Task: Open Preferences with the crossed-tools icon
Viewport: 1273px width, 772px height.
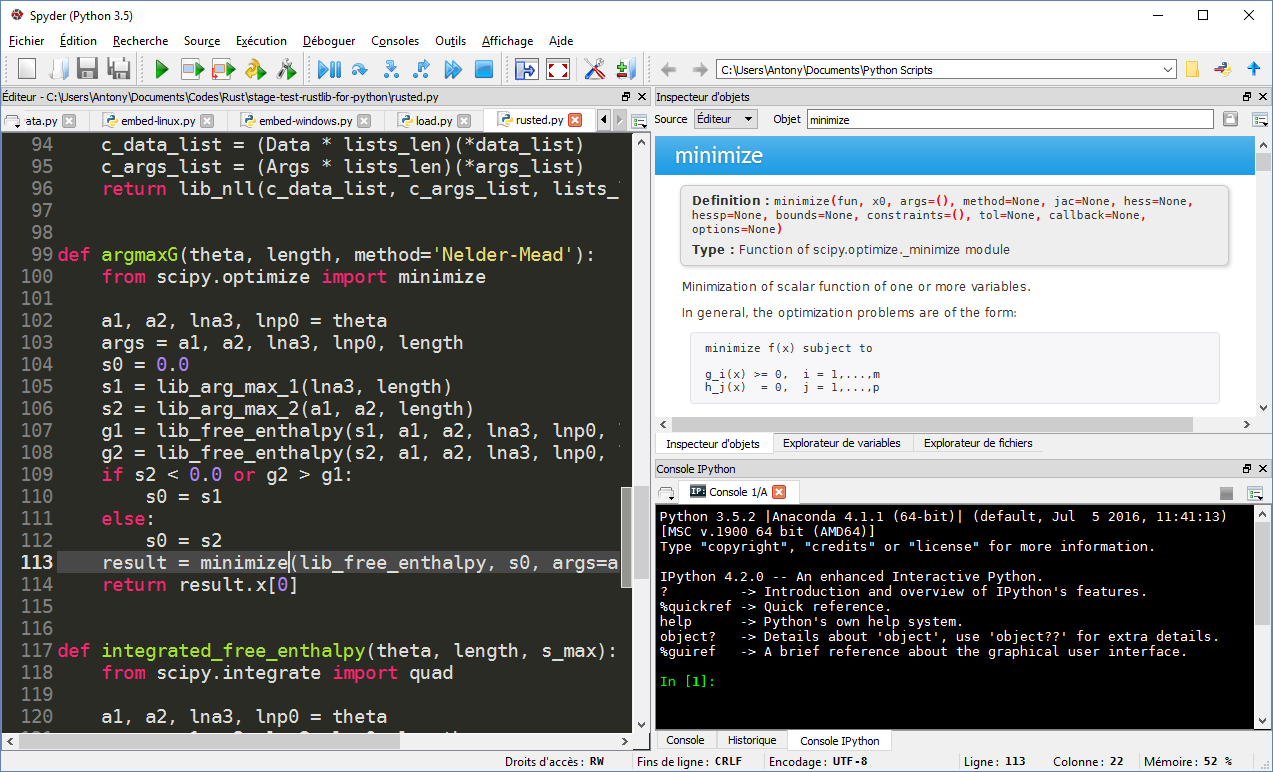Action: (594, 69)
